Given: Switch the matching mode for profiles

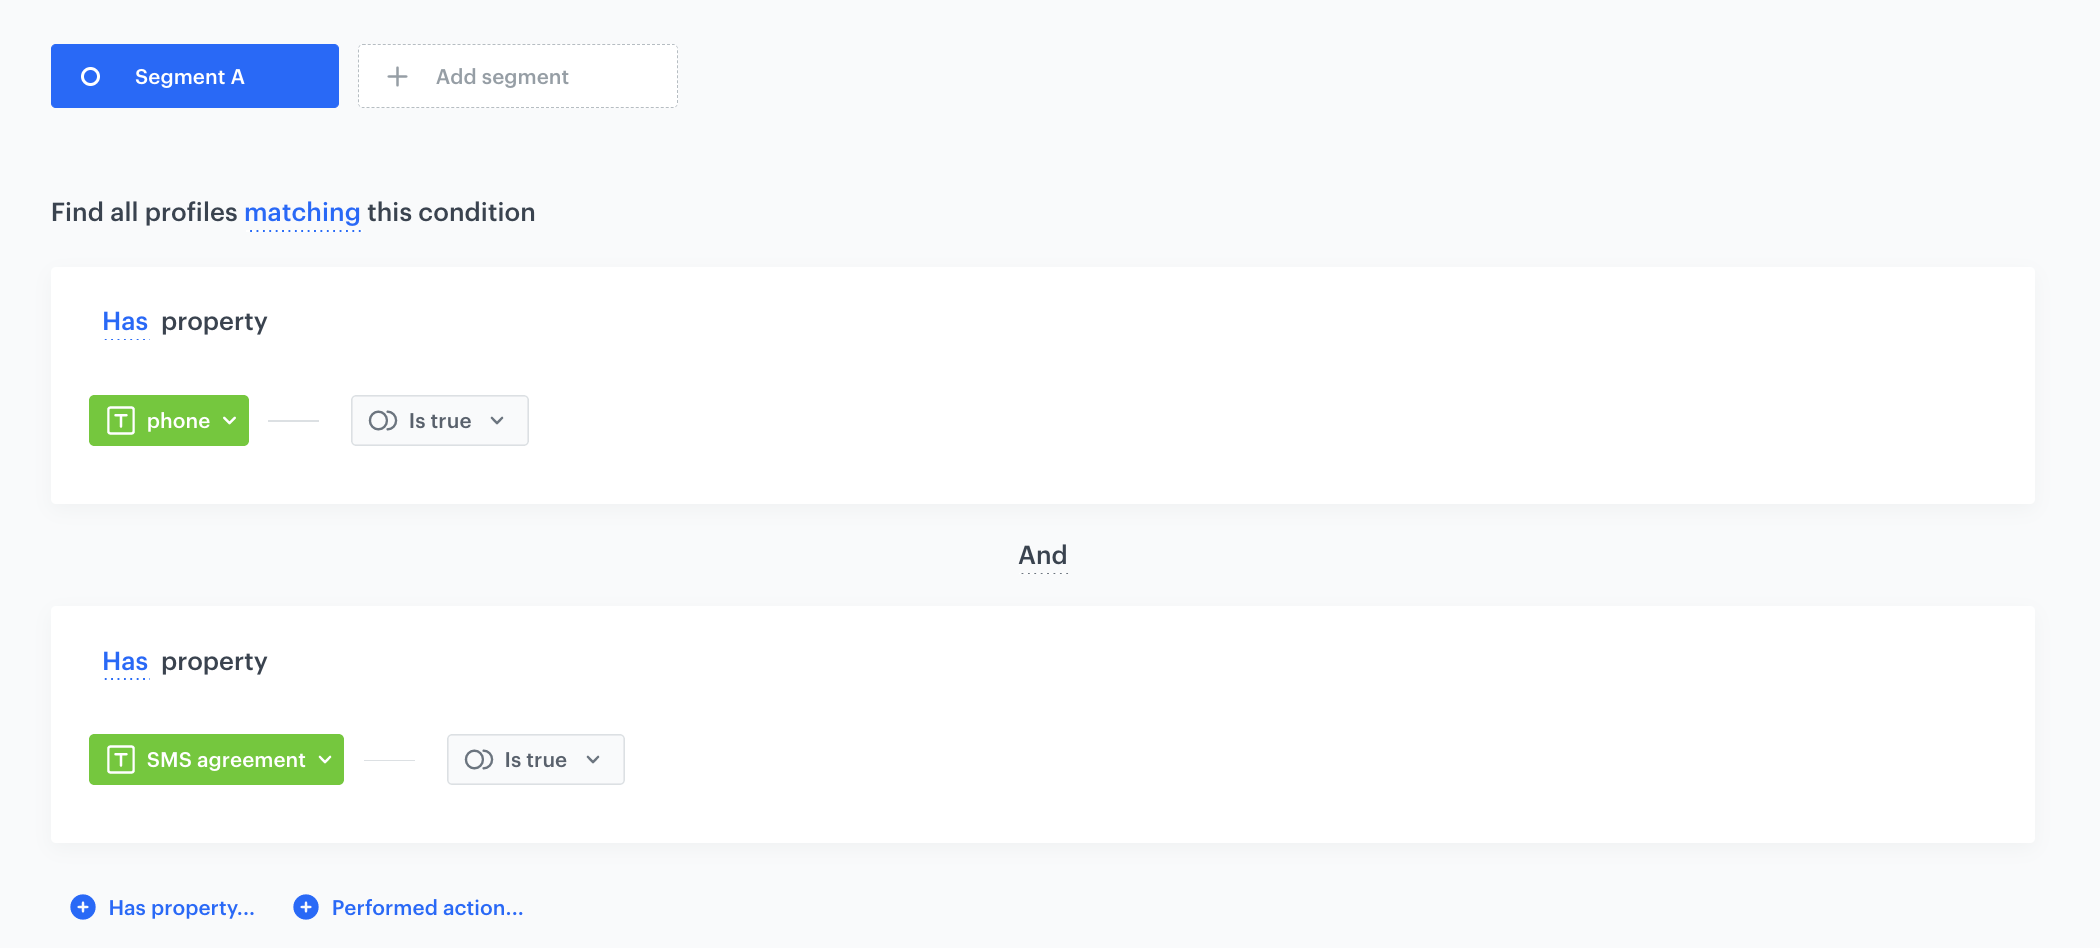Looking at the screenshot, I should [302, 212].
